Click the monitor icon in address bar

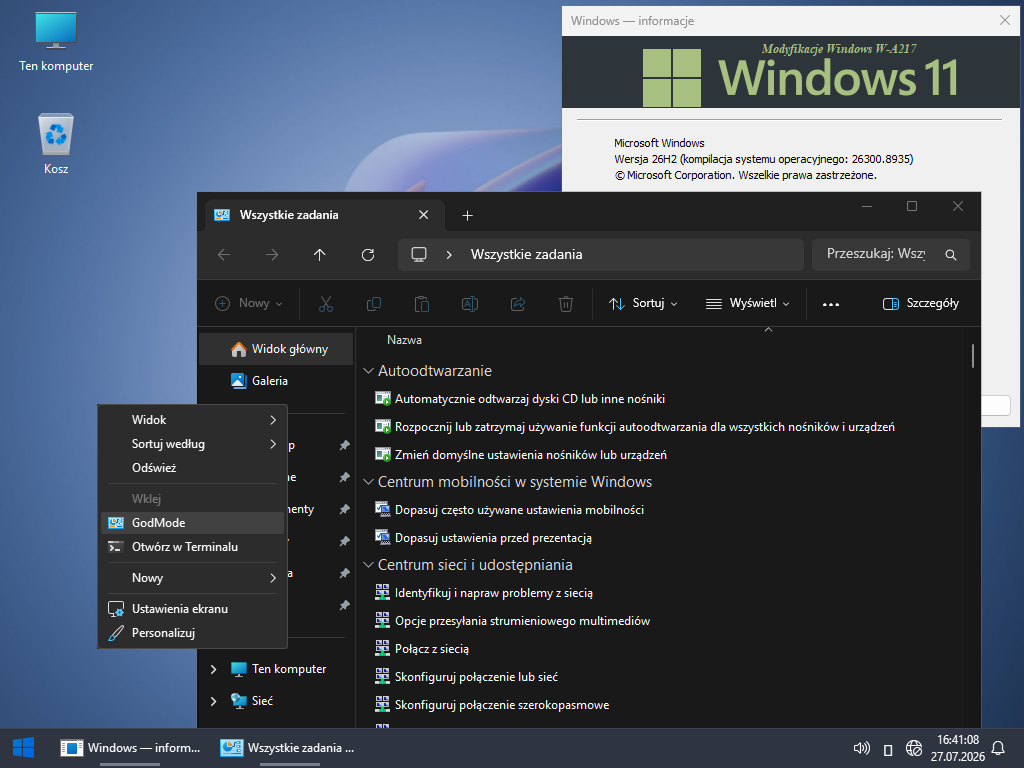pyautogui.click(x=419, y=254)
